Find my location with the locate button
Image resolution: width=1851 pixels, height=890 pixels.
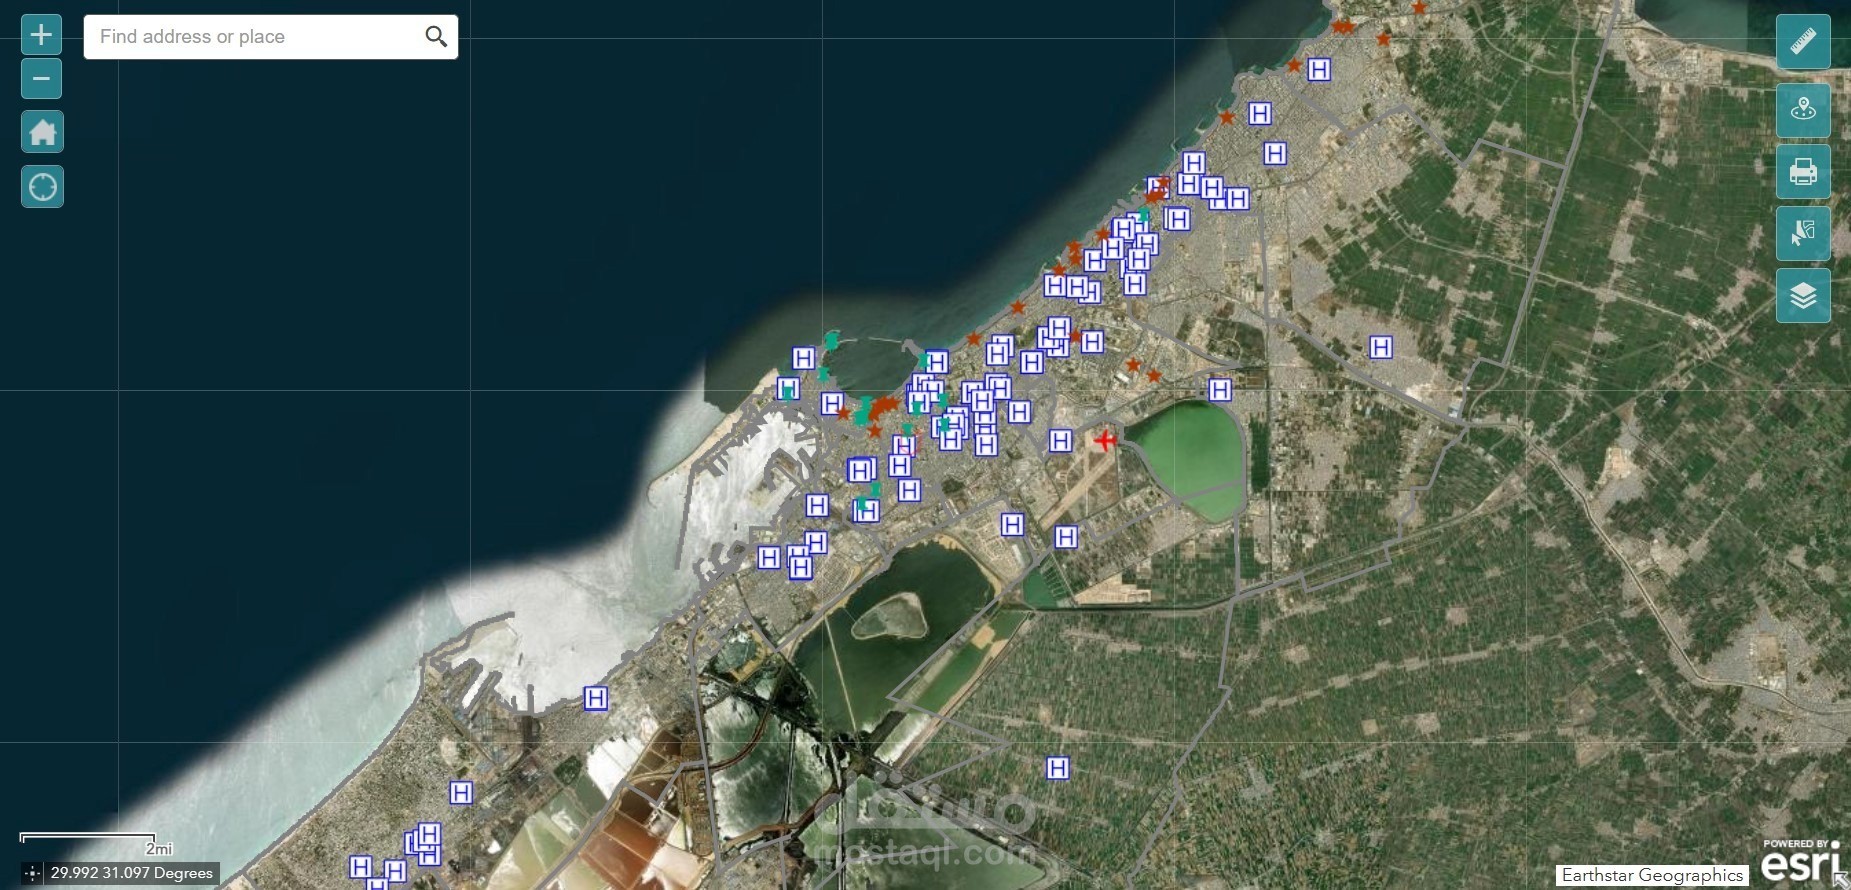click(x=42, y=186)
